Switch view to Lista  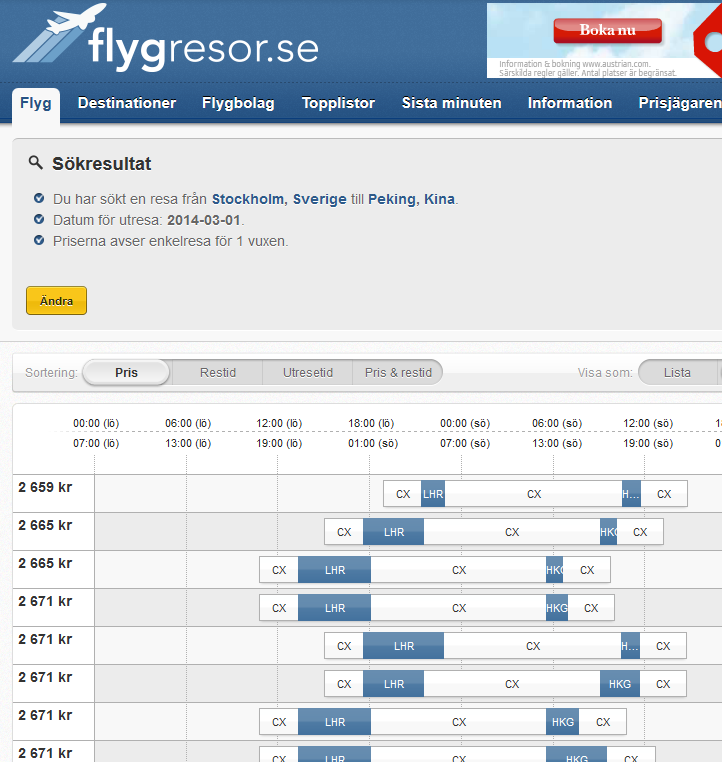pos(677,373)
